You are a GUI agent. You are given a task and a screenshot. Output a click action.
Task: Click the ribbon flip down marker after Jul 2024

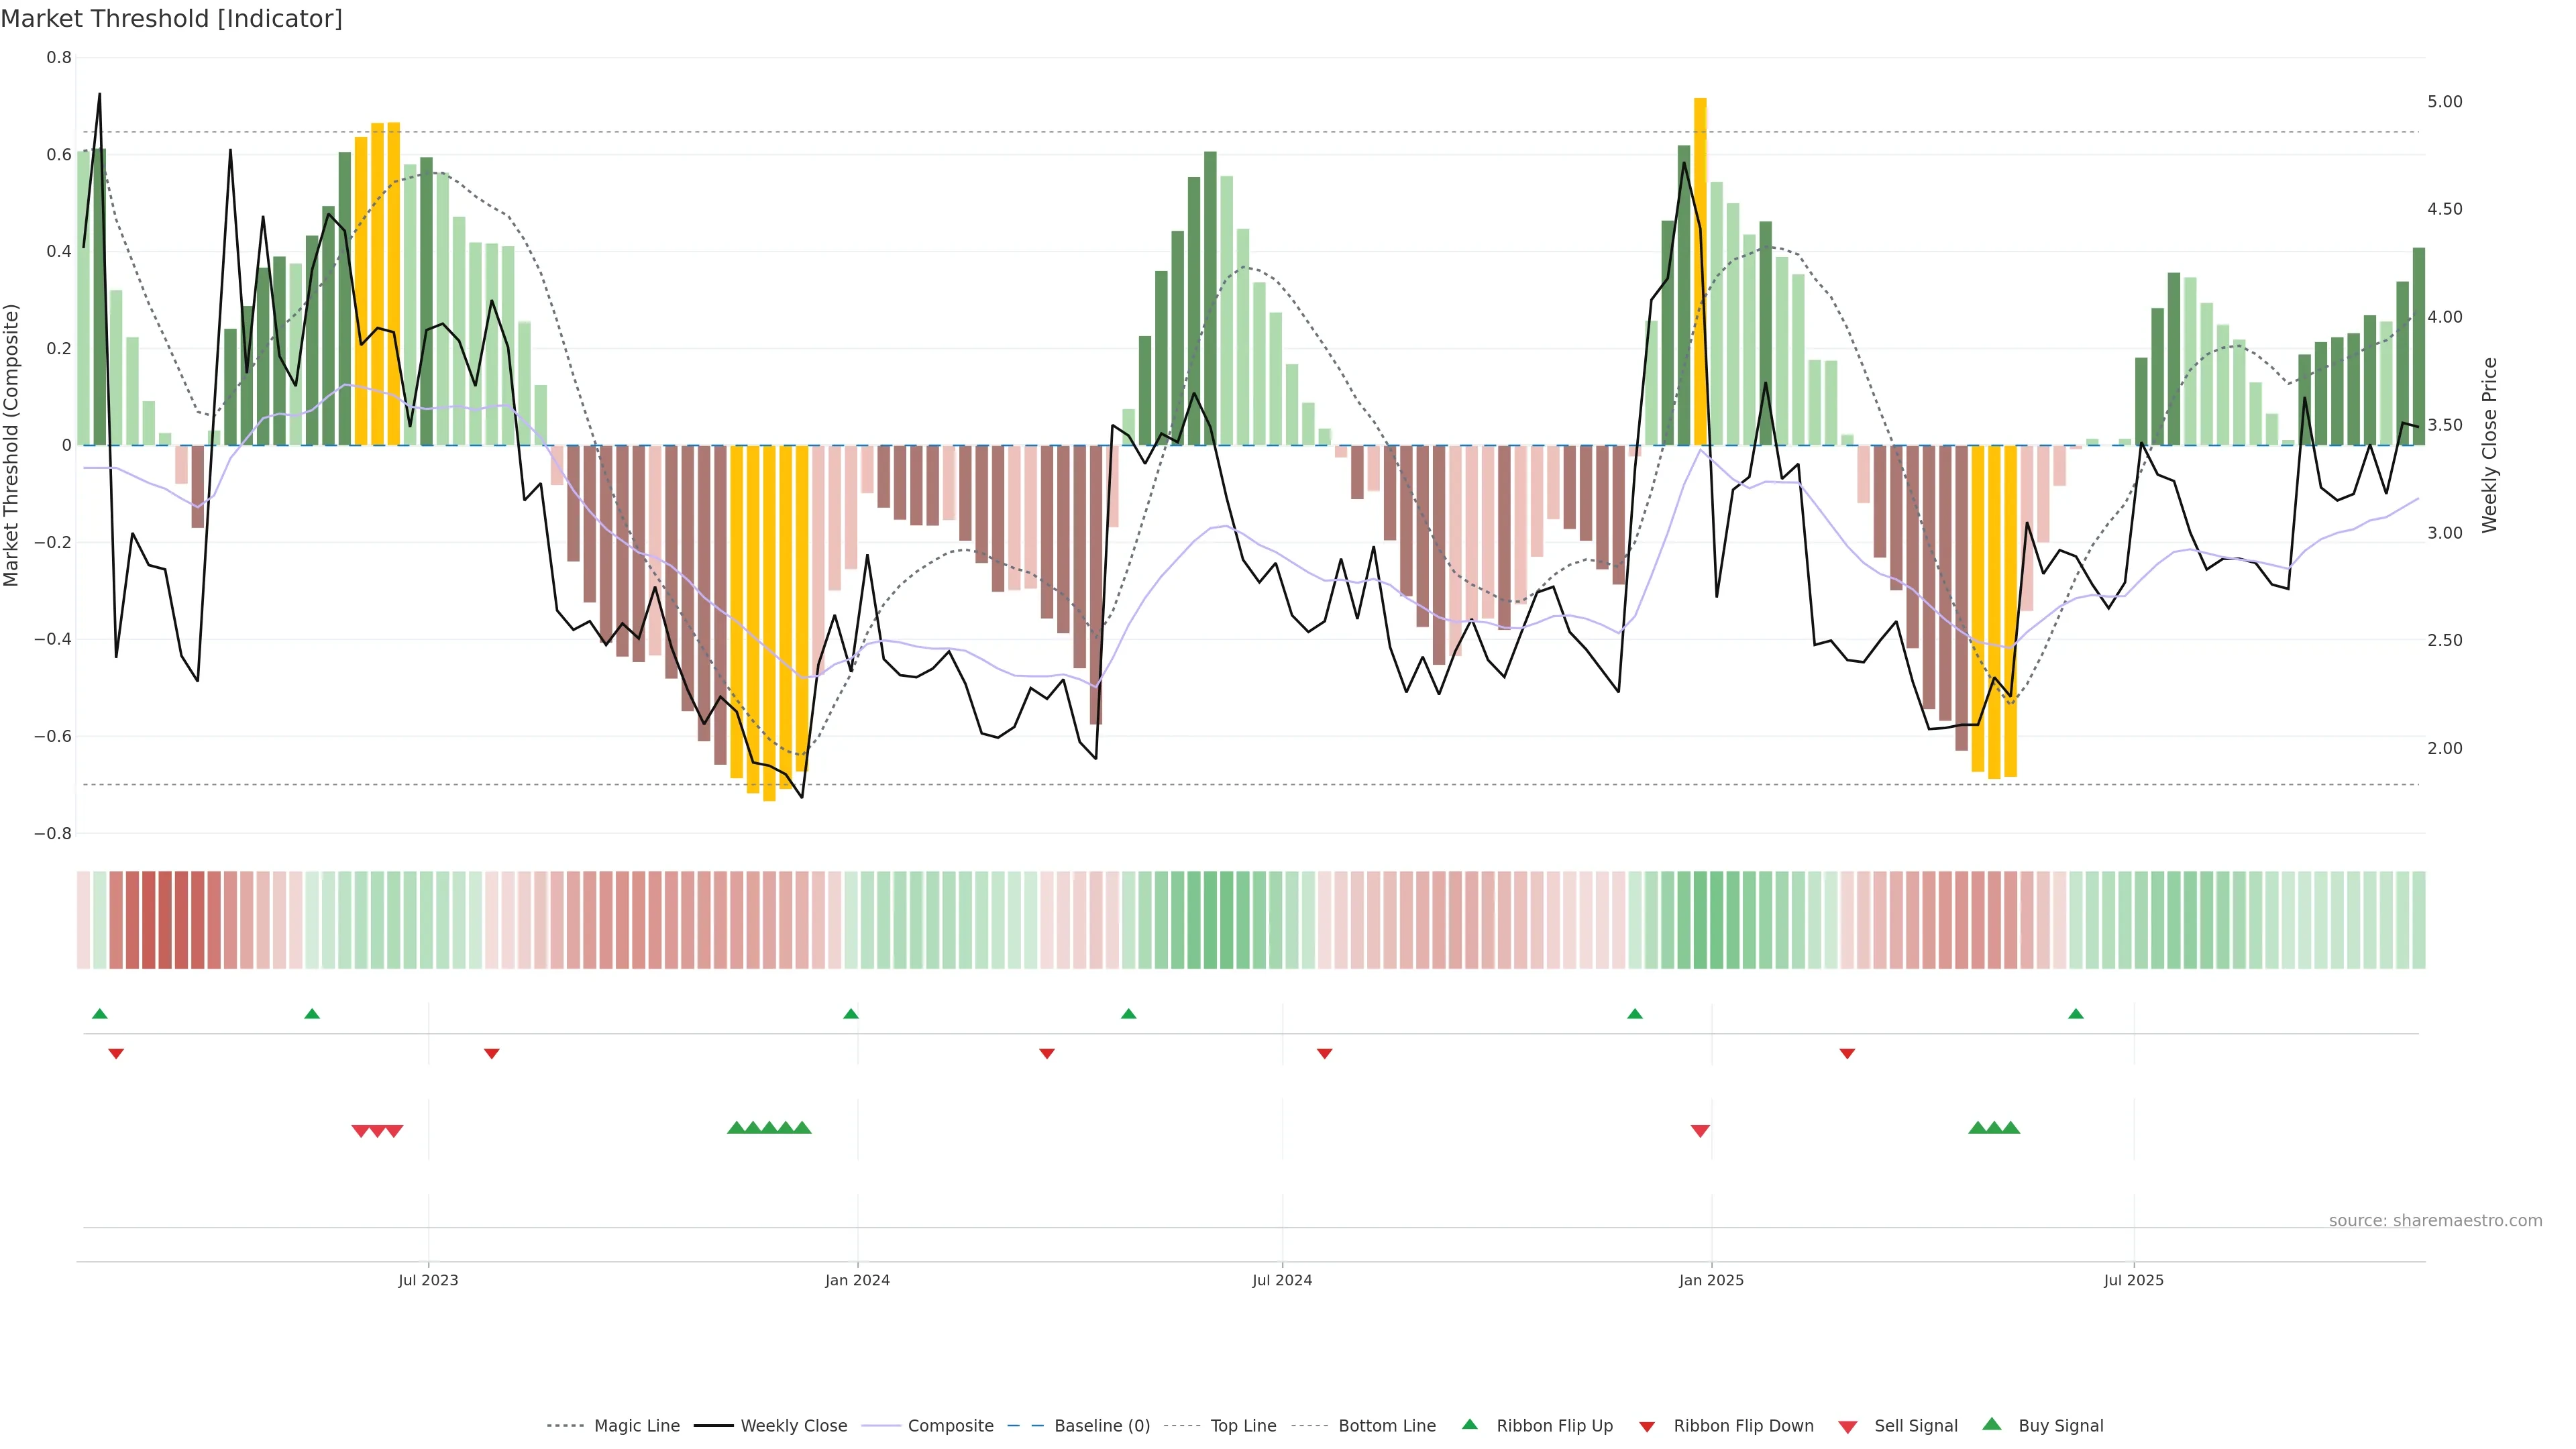[x=1324, y=1053]
